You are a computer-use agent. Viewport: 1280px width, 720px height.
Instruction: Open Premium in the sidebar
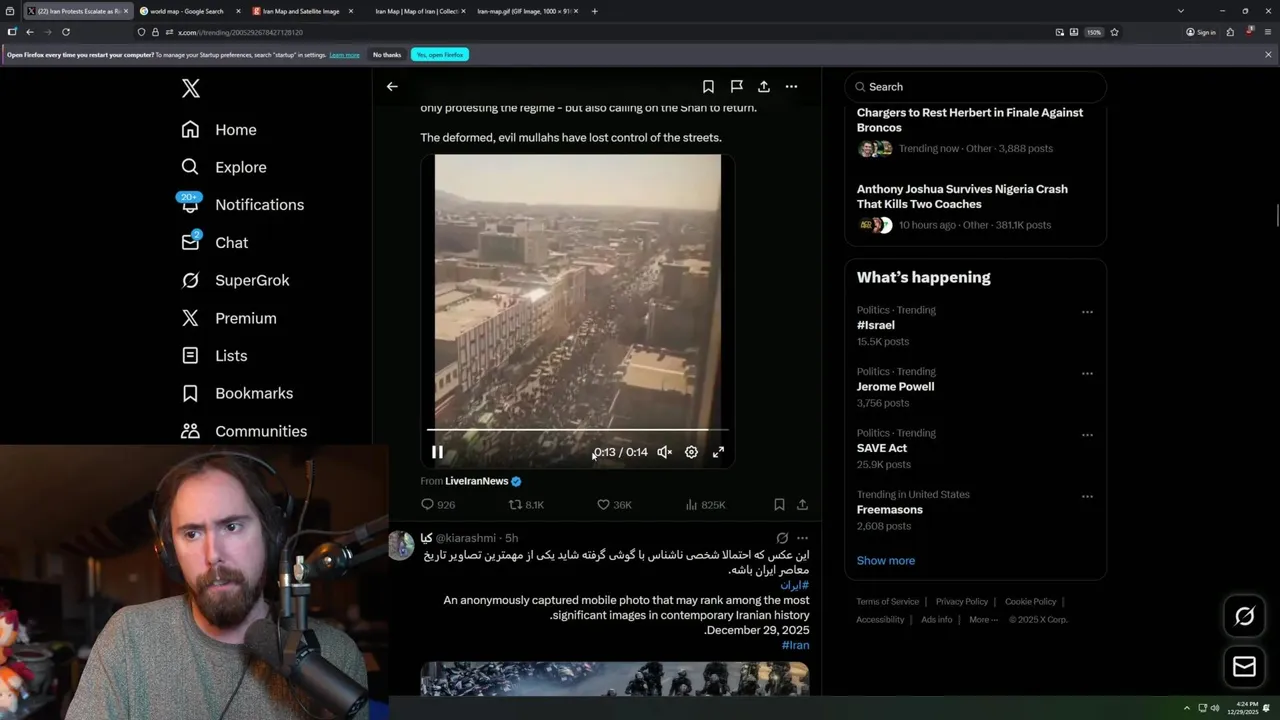coord(228,318)
